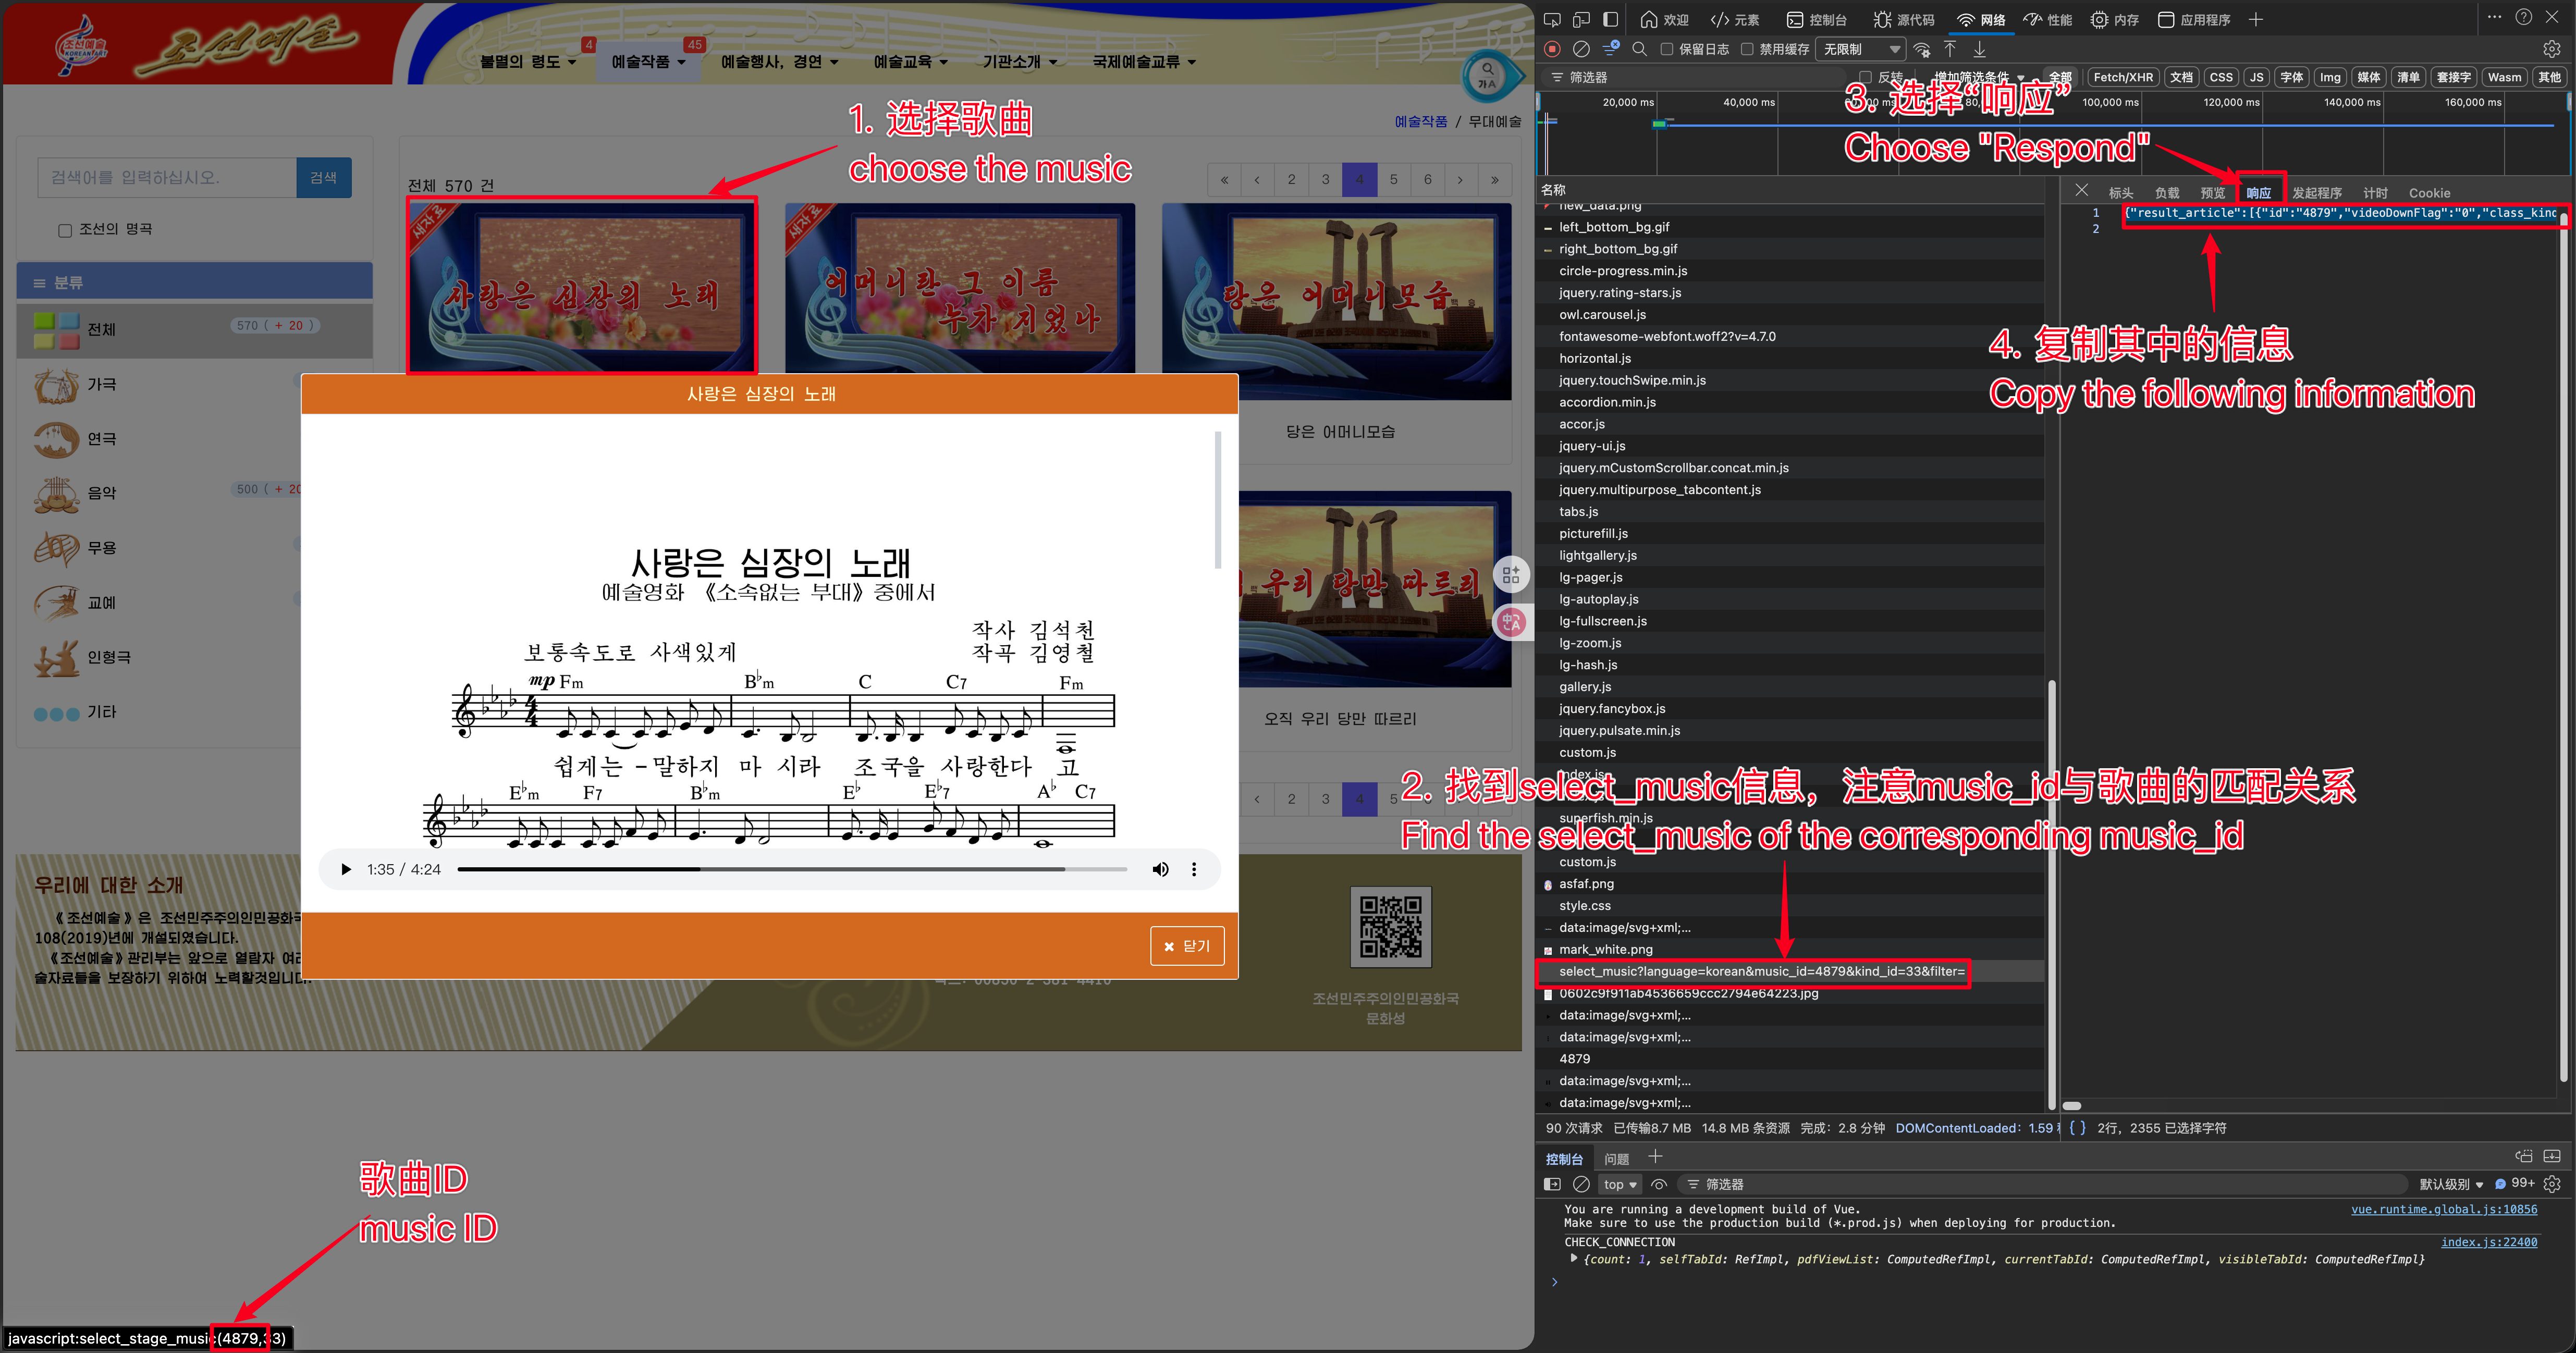The width and height of the screenshot is (2576, 1353).
Task: Clear the network log
Action: coord(1581,49)
